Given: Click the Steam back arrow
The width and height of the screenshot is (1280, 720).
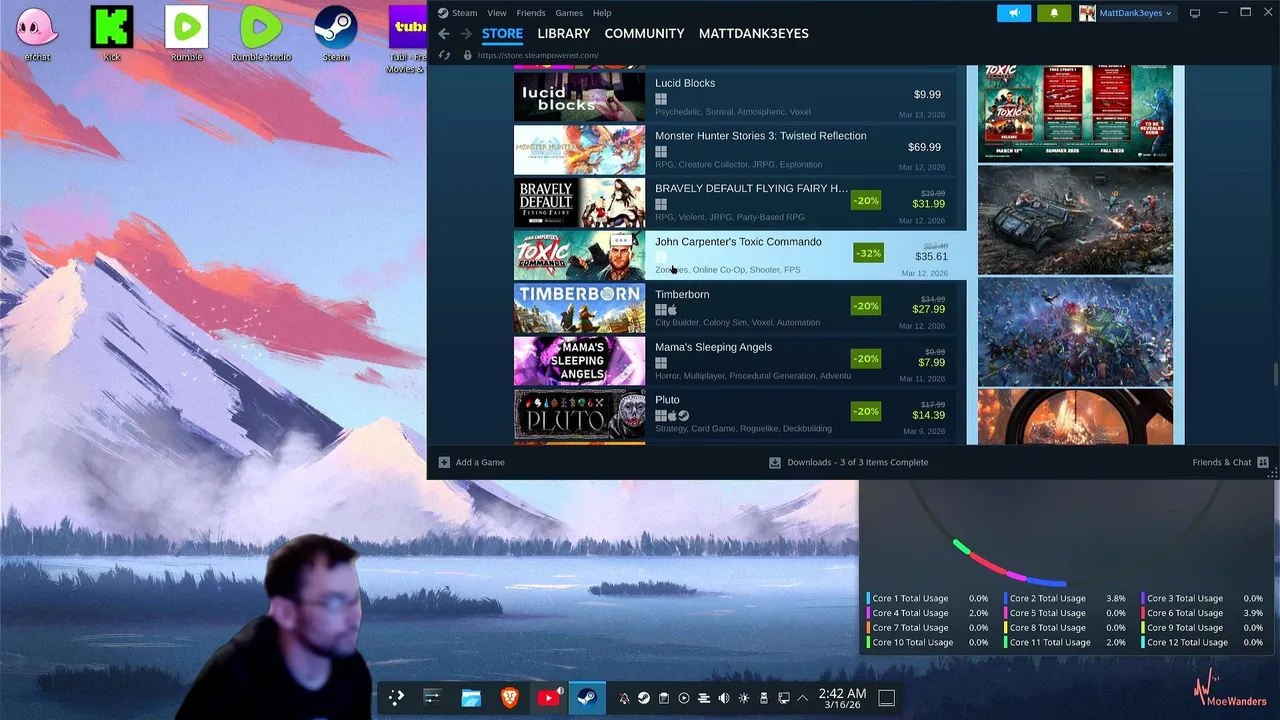Looking at the screenshot, I should pyautogui.click(x=444, y=34).
